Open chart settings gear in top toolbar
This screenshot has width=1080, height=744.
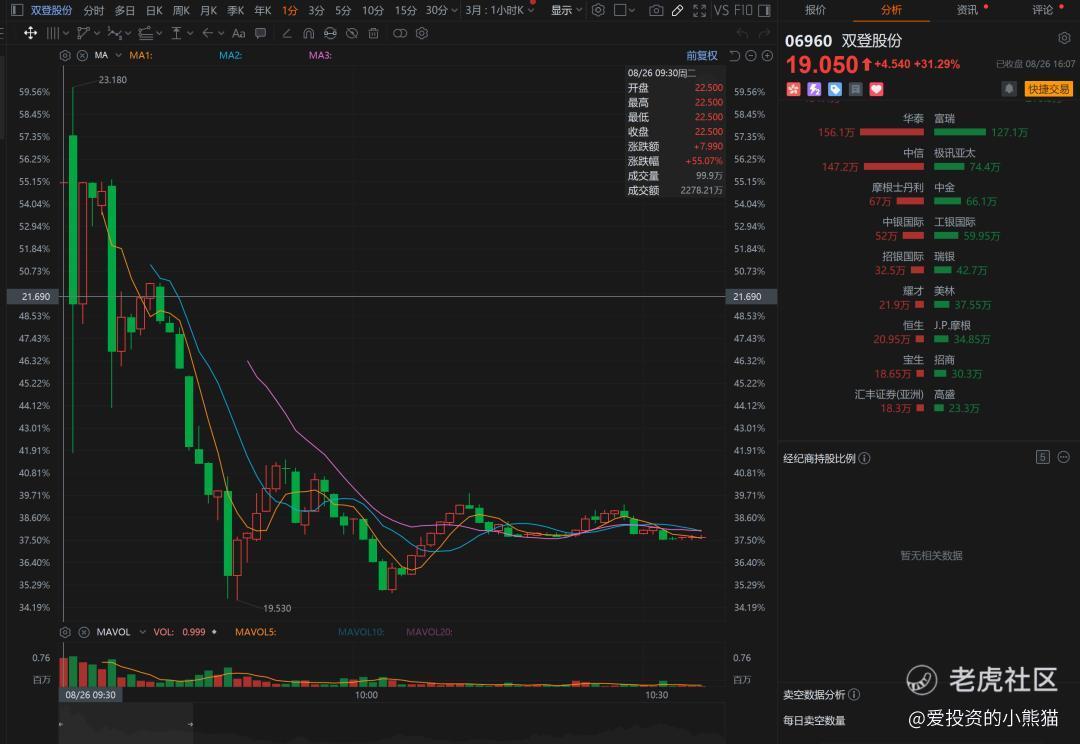point(599,10)
